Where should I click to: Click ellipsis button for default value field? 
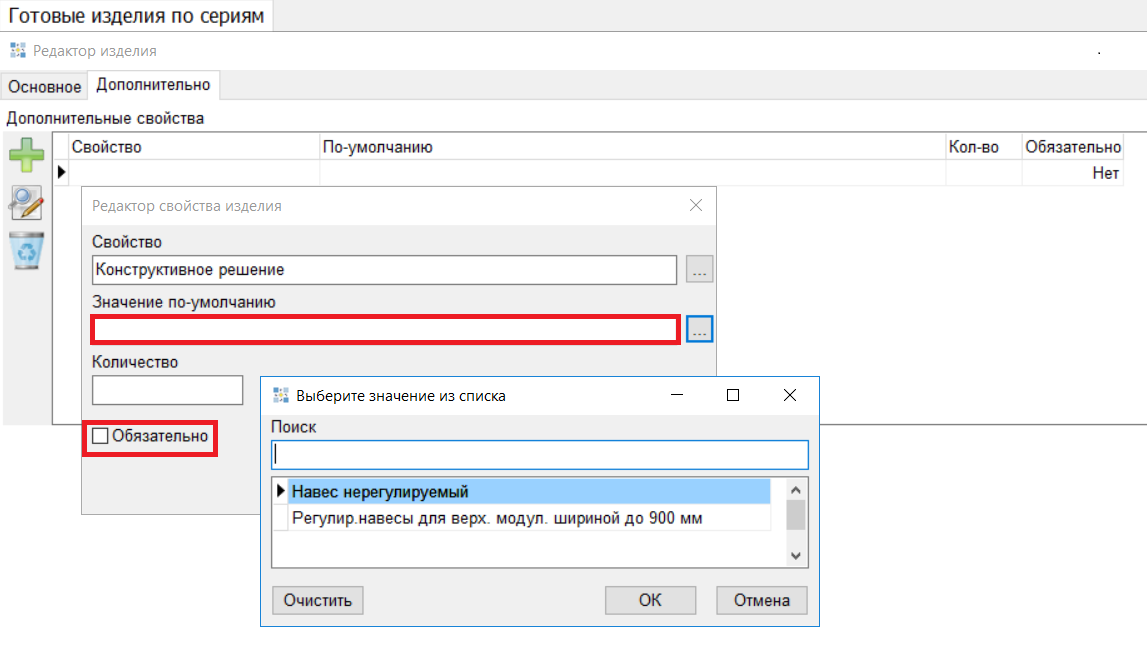tap(699, 329)
